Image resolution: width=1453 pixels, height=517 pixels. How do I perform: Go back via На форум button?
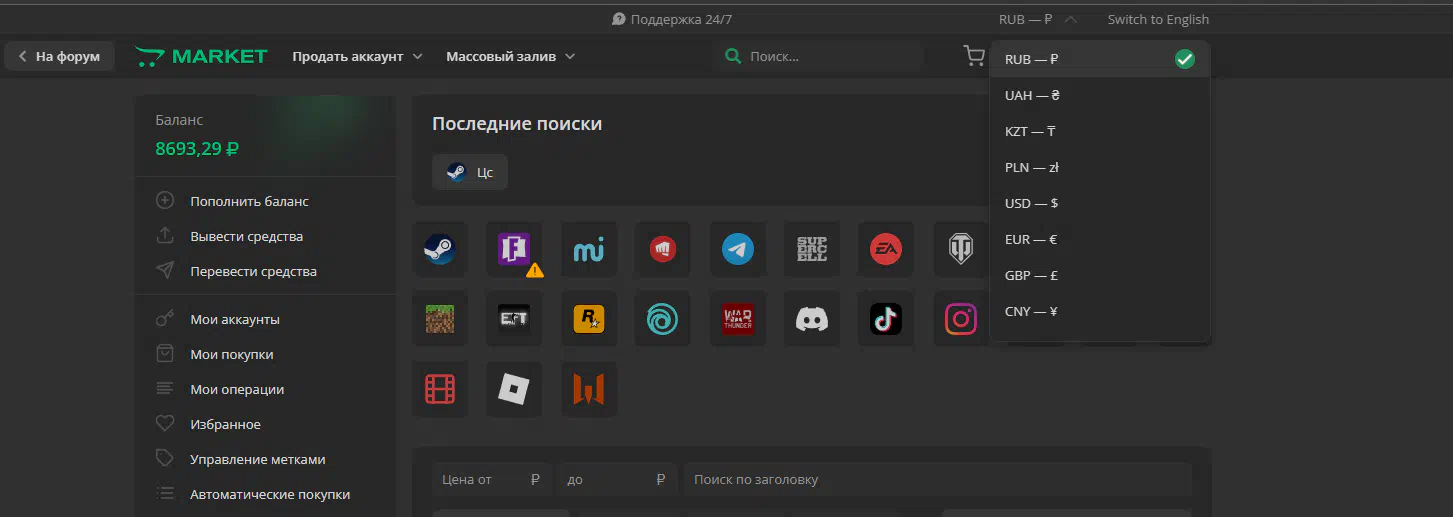(x=59, y=56)
